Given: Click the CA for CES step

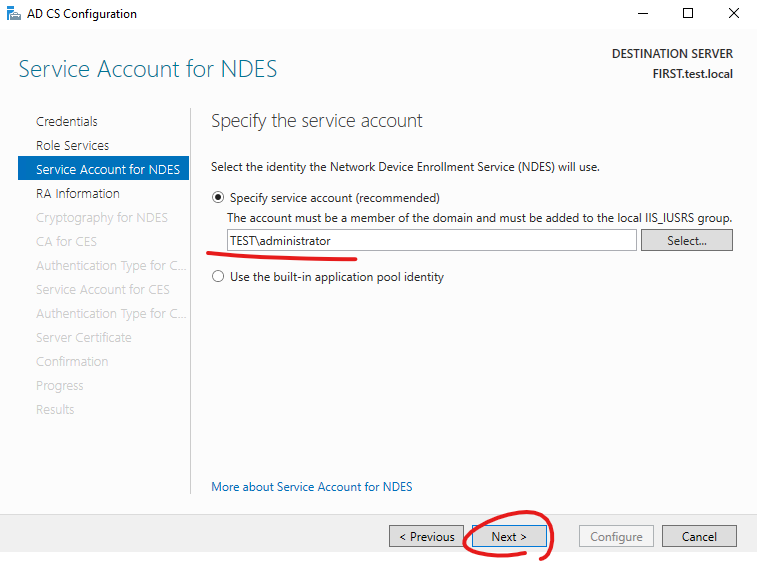Looking at the screenshot, I should tap(66, 241).
